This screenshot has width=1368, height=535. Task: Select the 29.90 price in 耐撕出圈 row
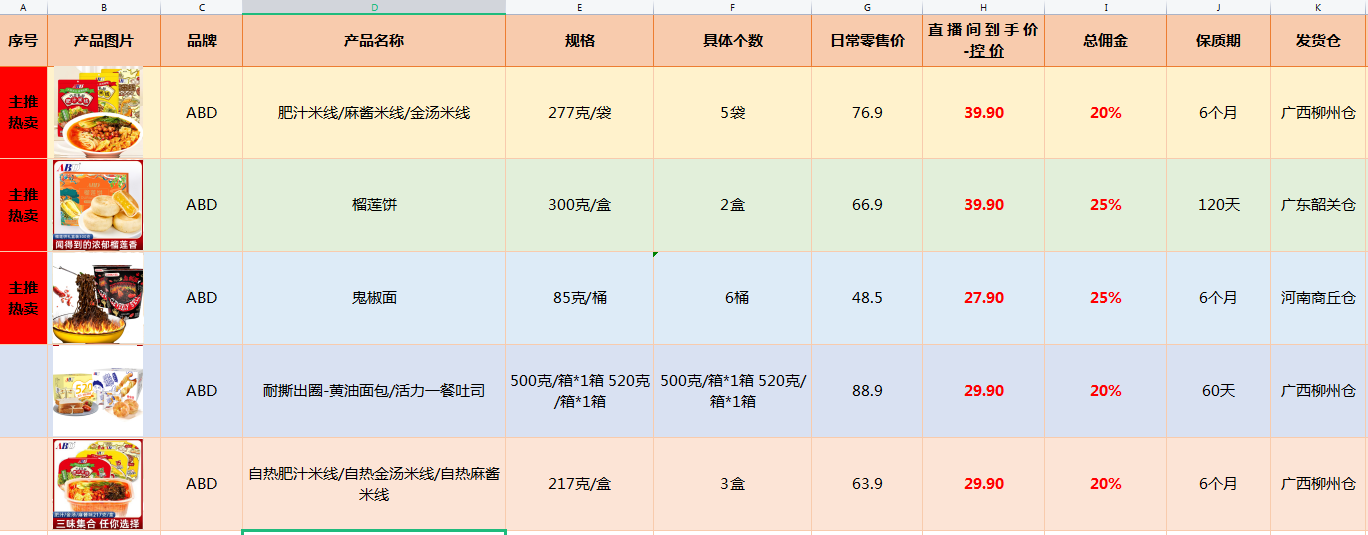point(984,391)
